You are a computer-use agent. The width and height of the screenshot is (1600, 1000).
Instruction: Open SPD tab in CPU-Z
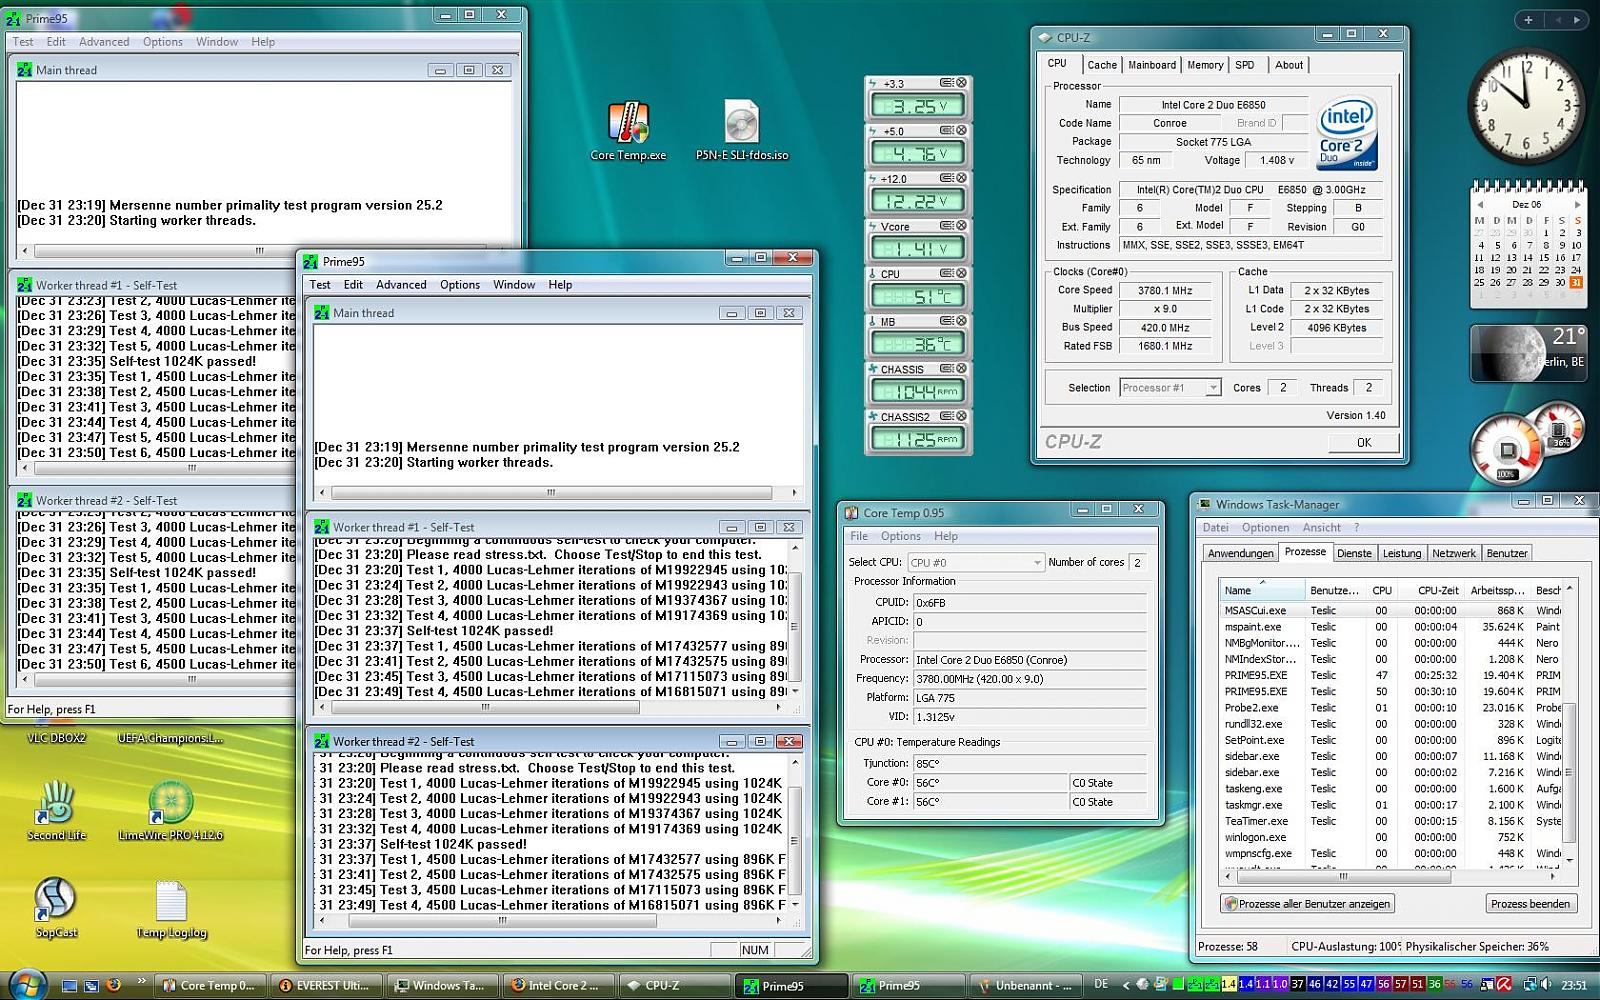(x=1245, y=65)
